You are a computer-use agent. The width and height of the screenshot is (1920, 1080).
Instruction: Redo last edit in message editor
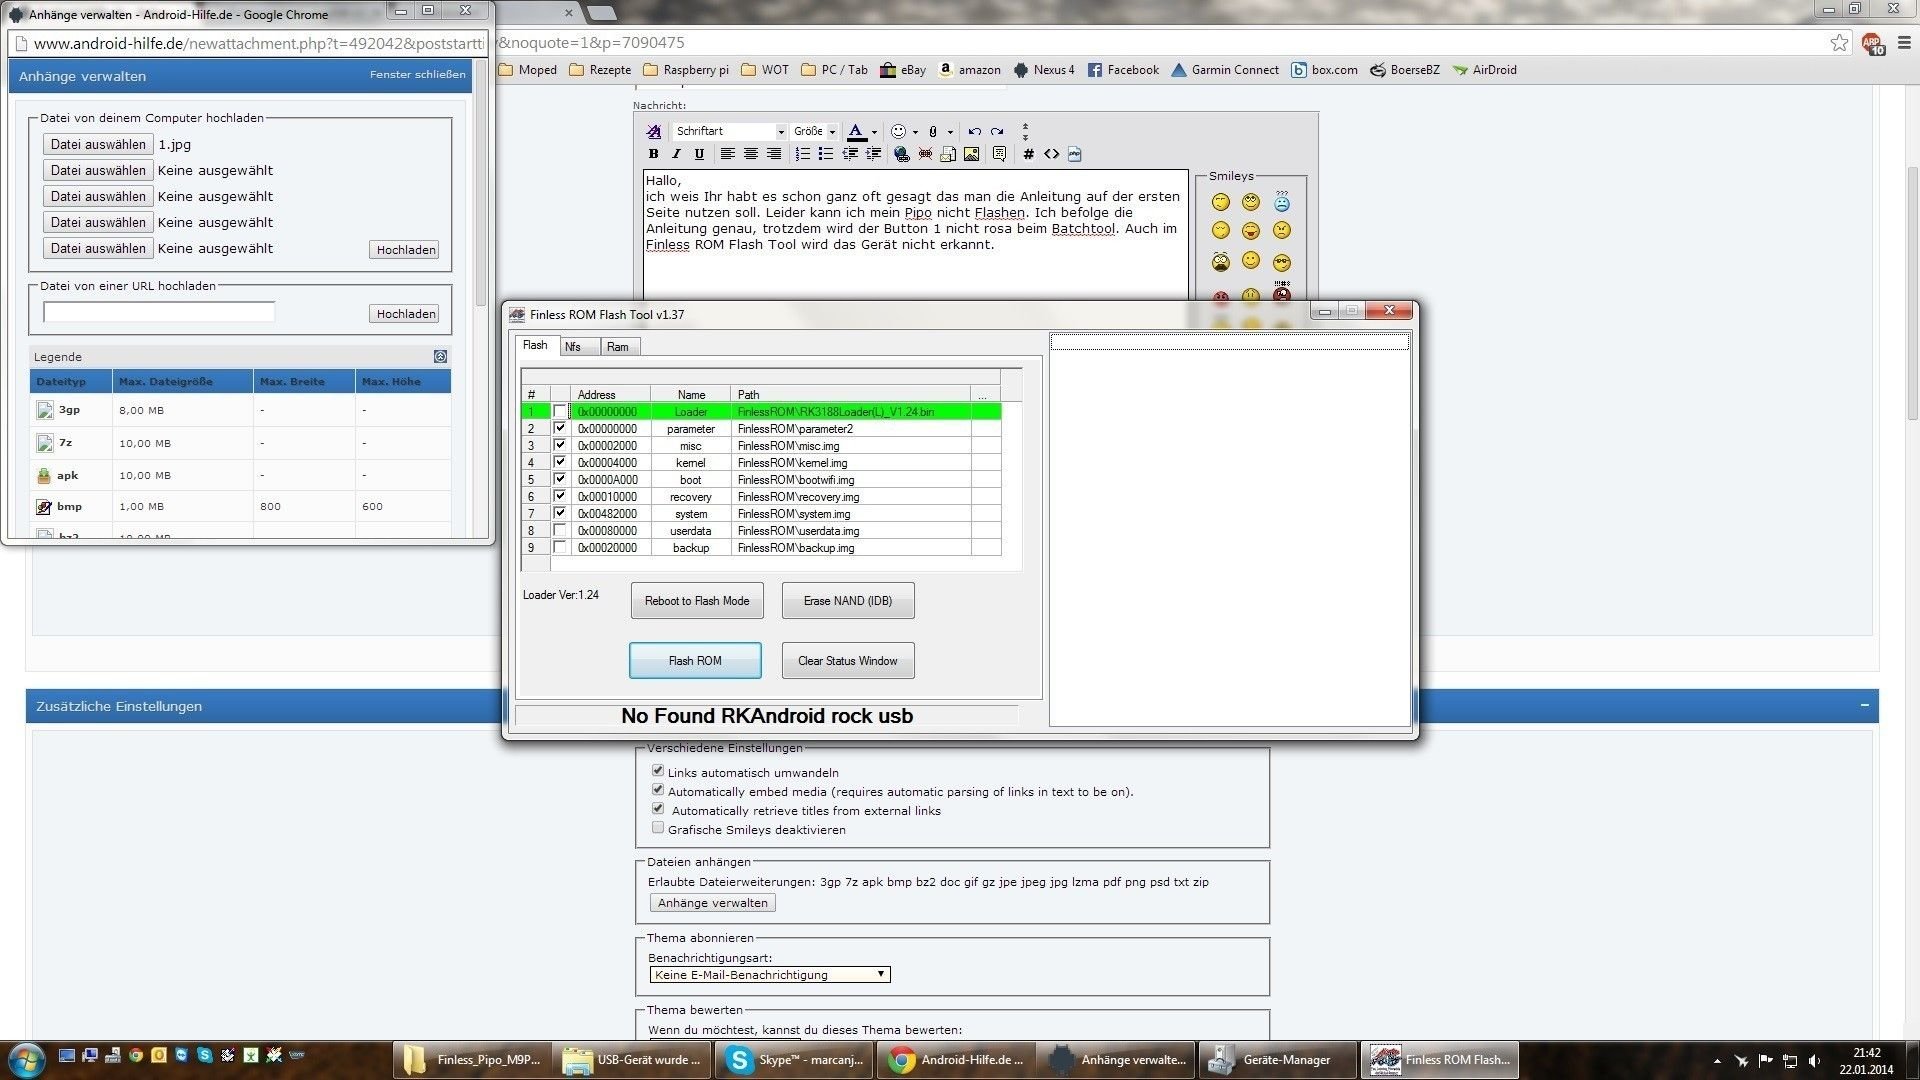click(x=997, y=131)
